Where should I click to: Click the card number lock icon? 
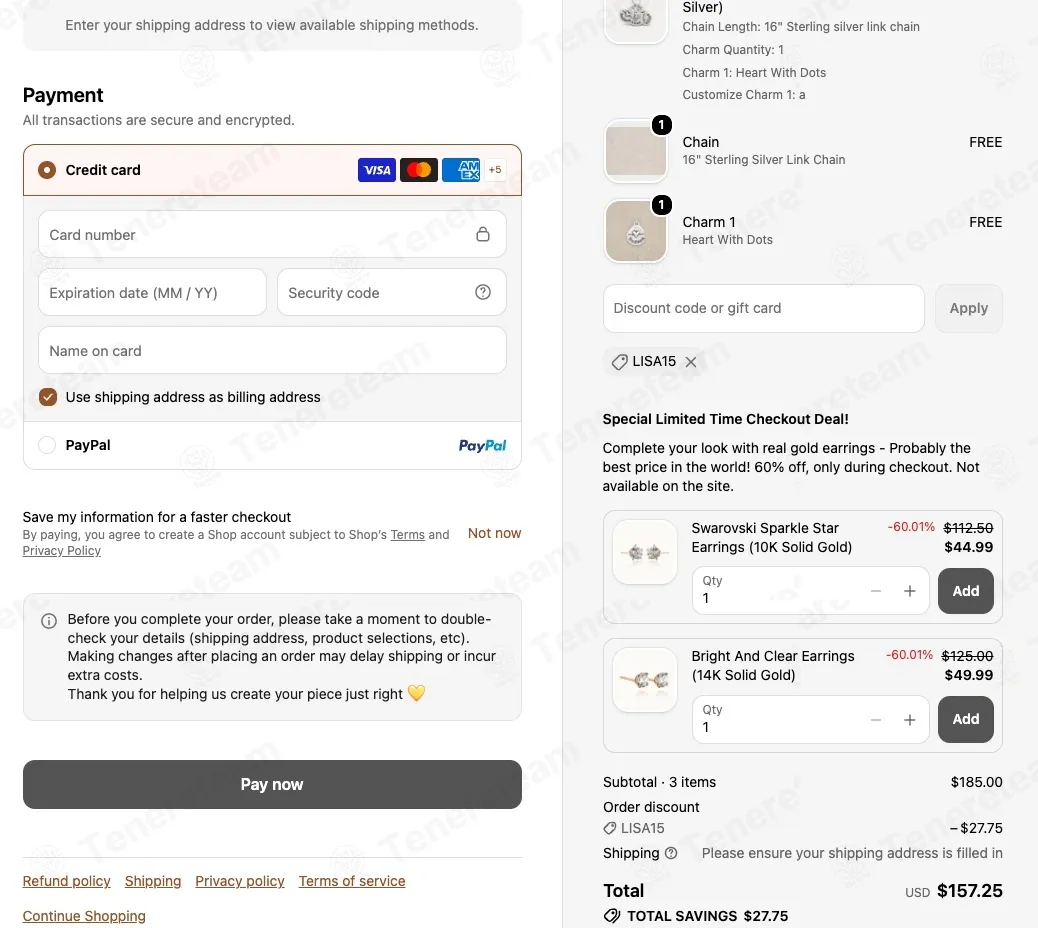click(483, 234)
